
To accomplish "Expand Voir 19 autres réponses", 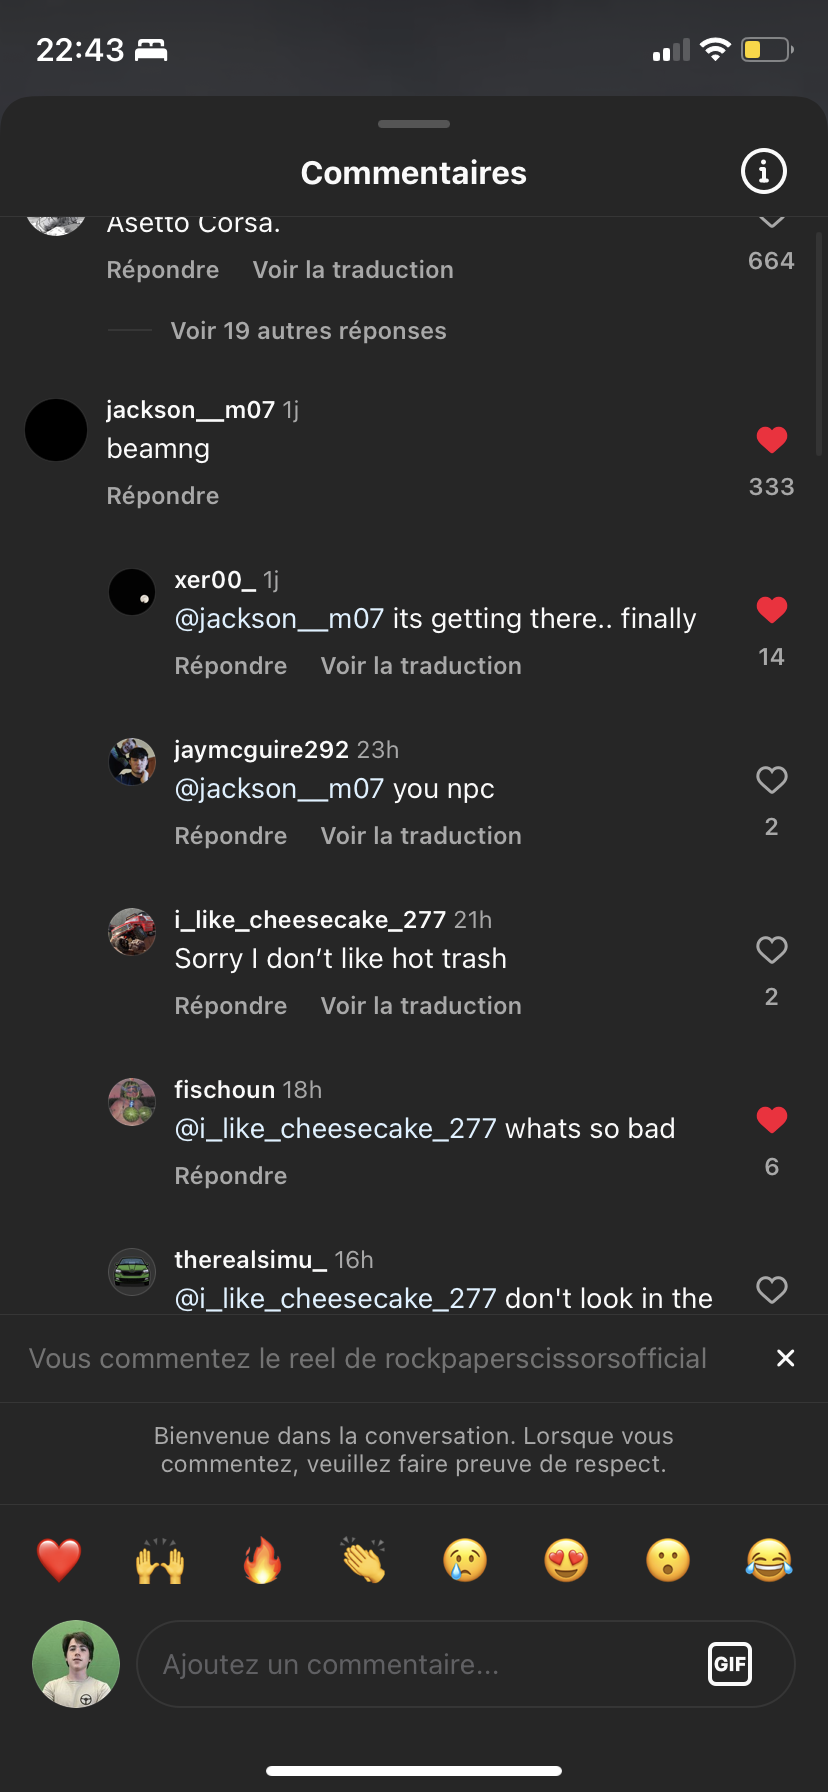I will (308, 331).
